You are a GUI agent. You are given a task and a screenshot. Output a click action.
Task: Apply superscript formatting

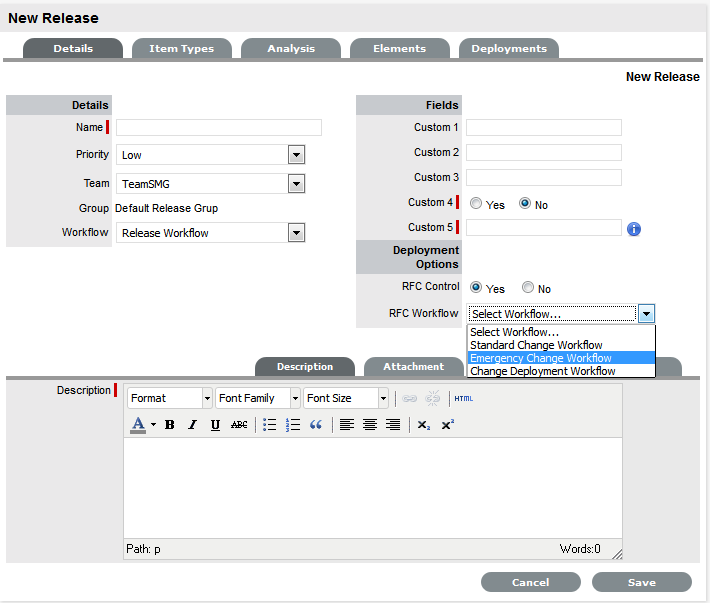tap(447, 425)
